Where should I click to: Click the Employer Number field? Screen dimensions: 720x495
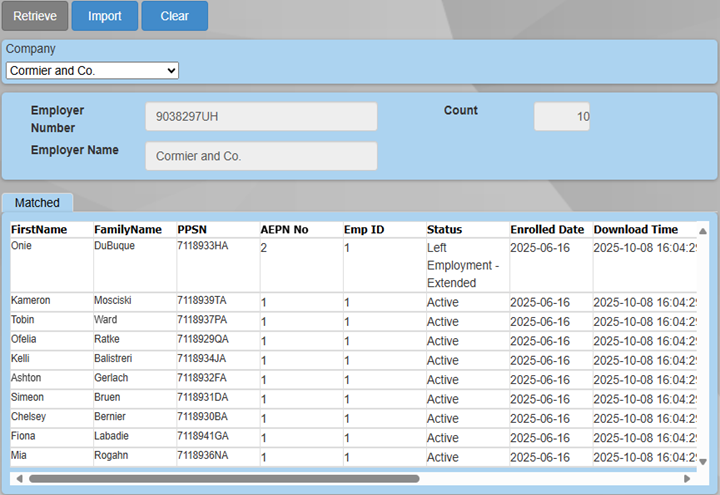pyautogui.click(x=261, y=117)
